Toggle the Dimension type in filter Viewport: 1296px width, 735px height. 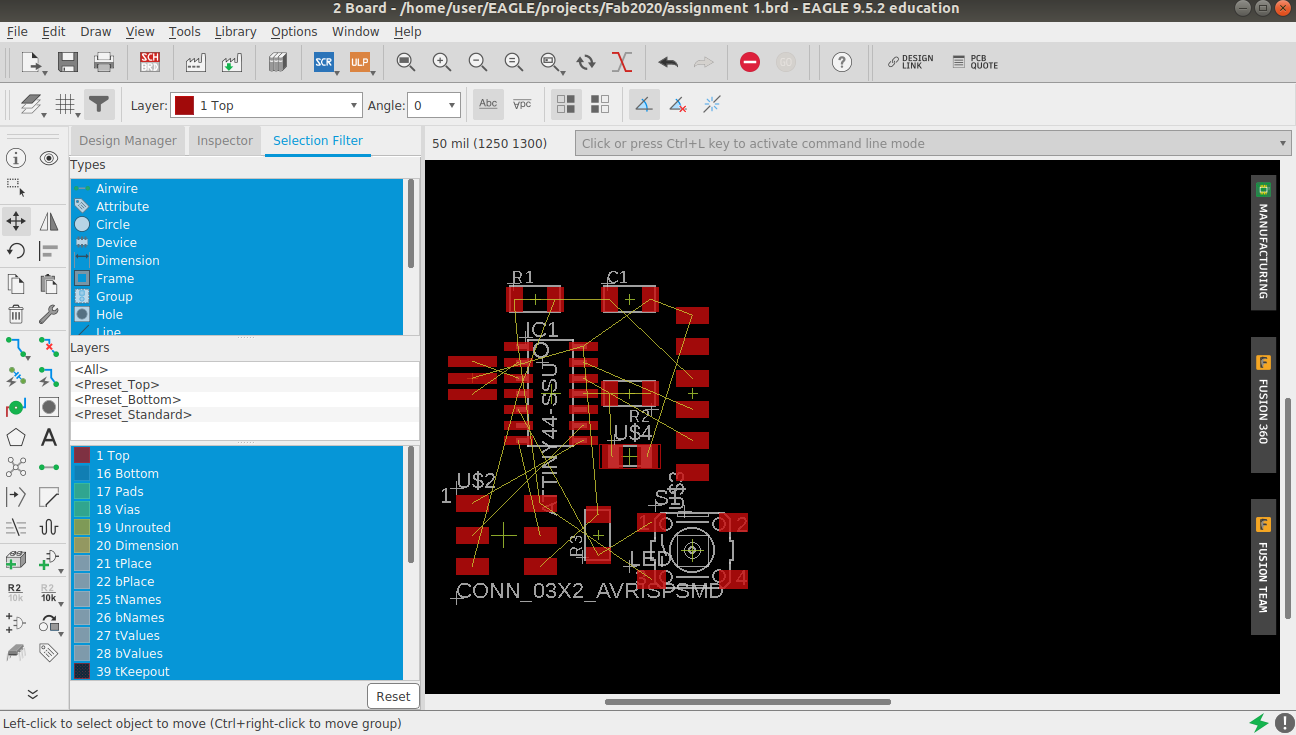coord(236,260)
